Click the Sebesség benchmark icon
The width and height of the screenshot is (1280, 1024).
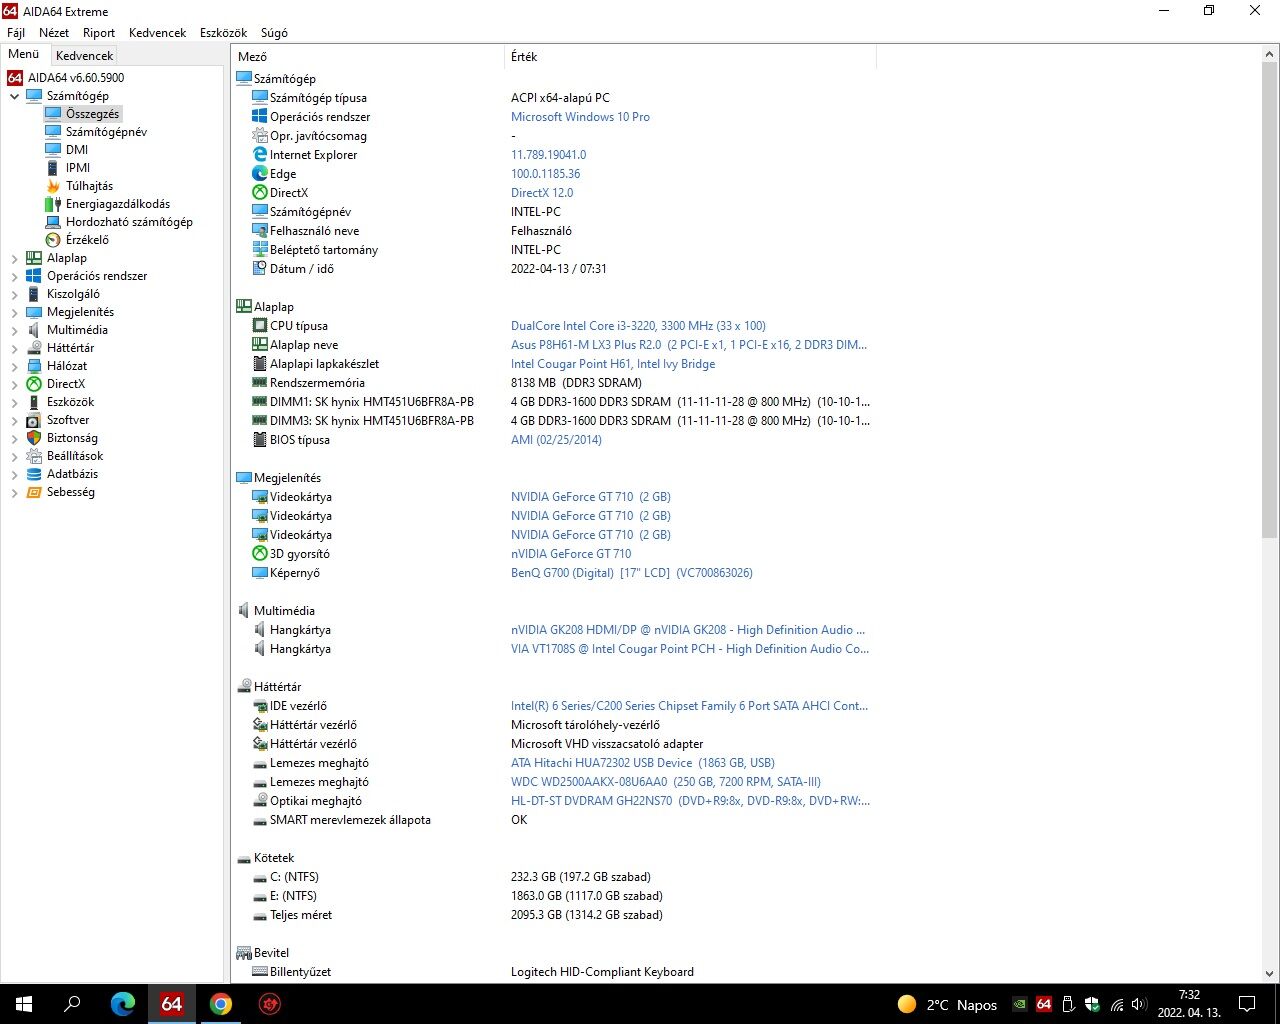(34, 492)
